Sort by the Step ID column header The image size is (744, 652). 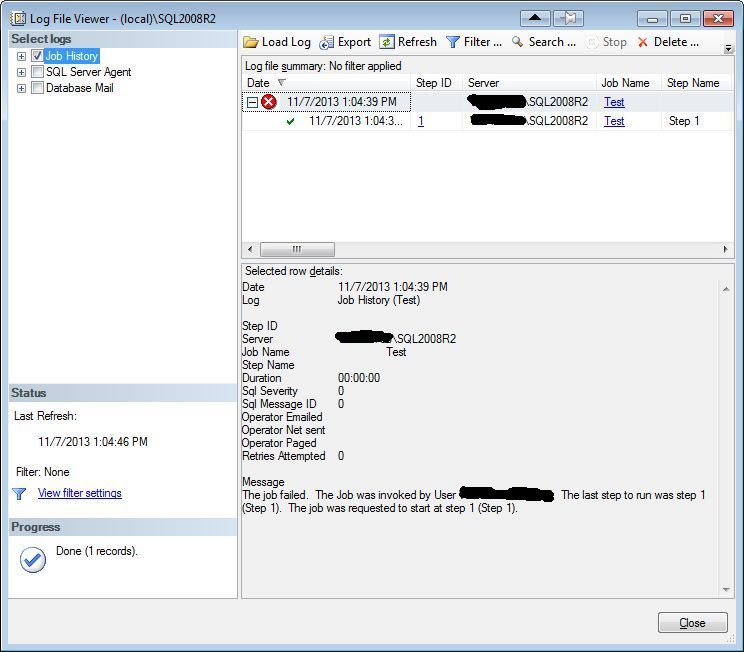pyautogui.click(x=436, y=83)
